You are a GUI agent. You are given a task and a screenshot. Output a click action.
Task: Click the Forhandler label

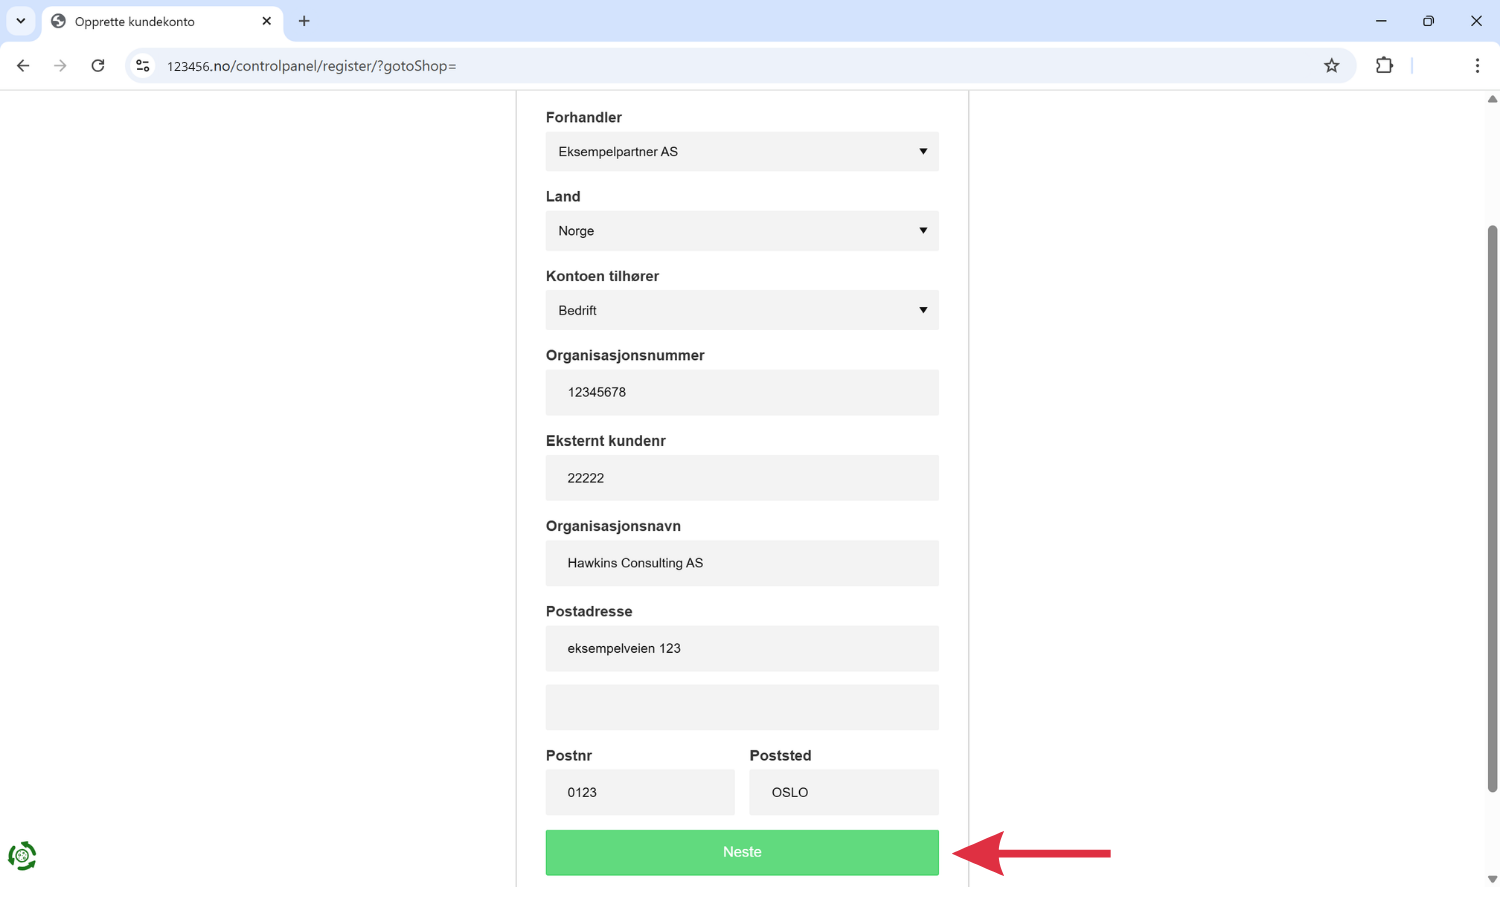[x=584, y=117]
